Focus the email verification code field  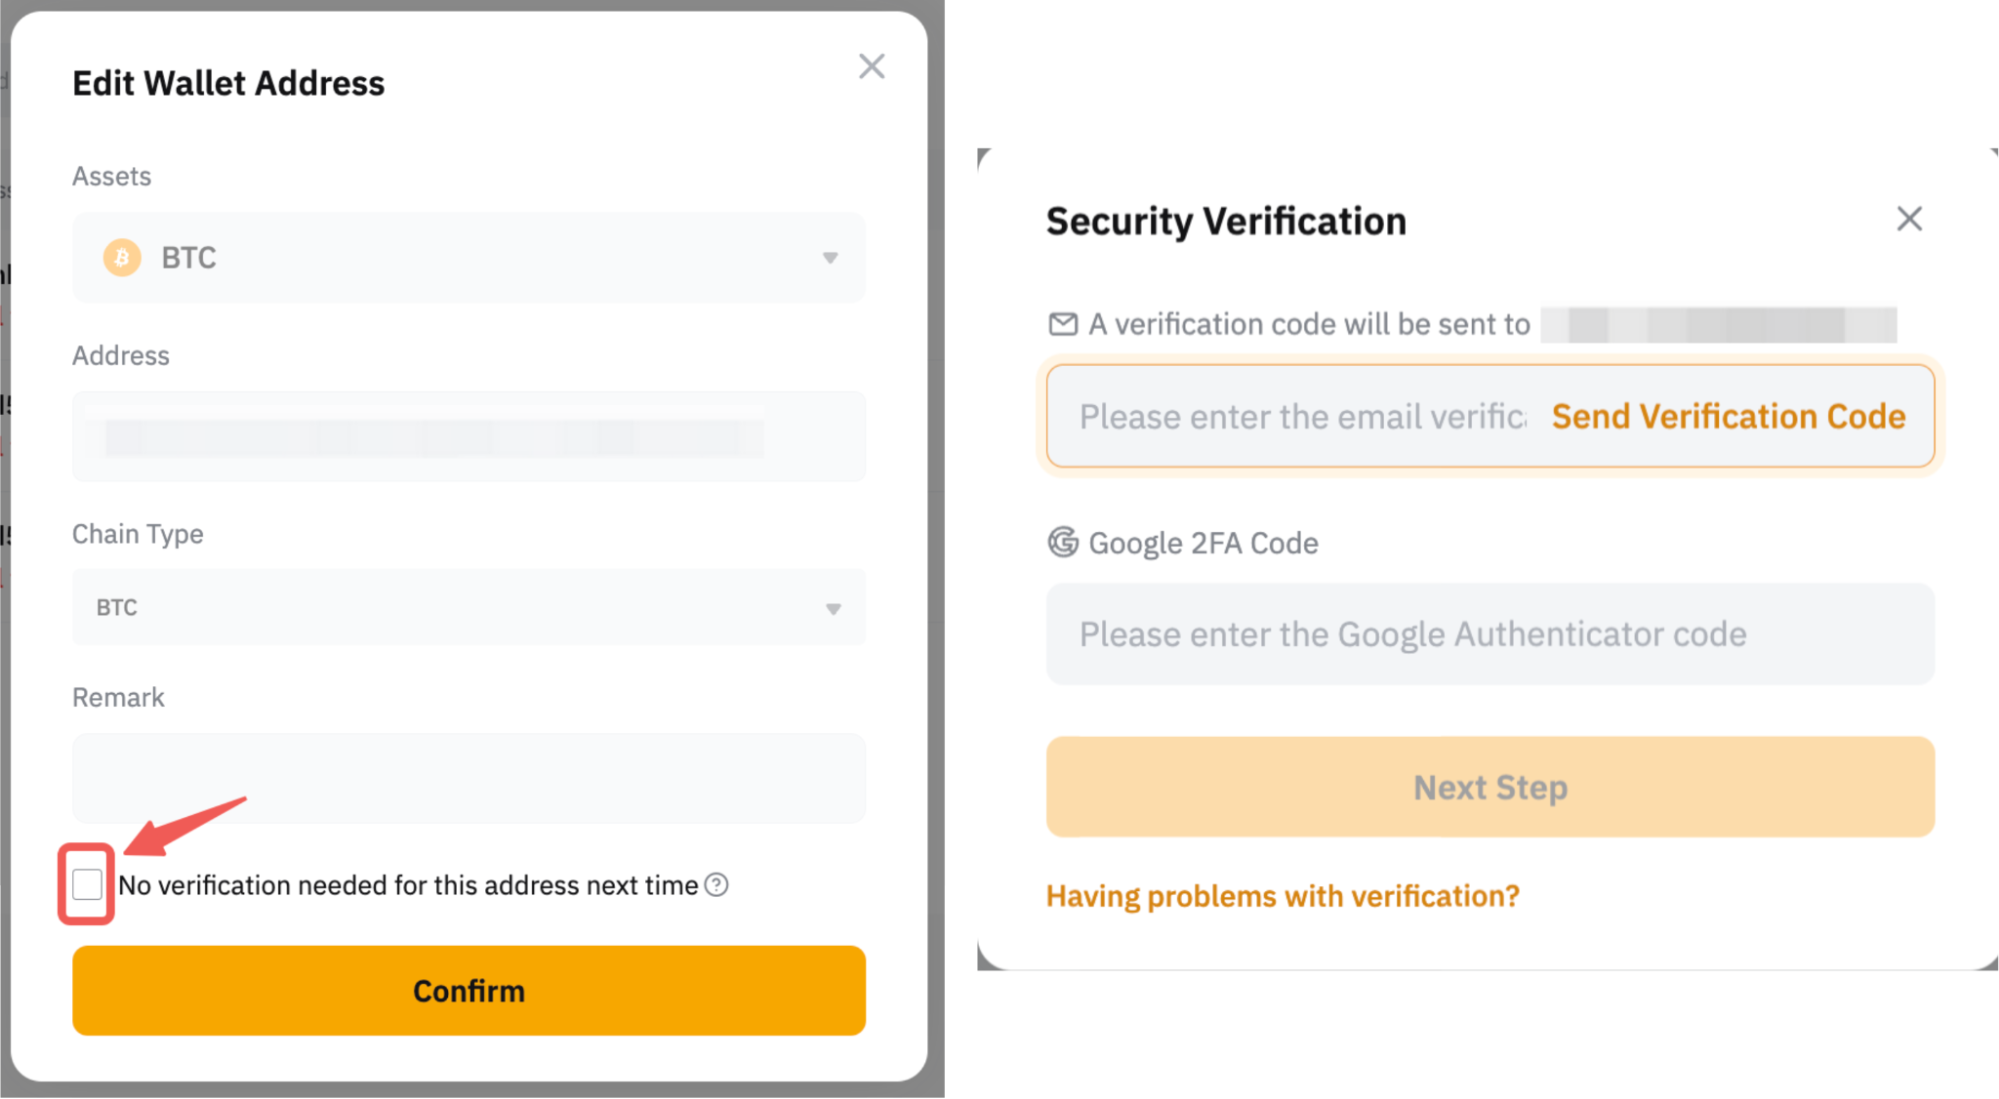1300,416
